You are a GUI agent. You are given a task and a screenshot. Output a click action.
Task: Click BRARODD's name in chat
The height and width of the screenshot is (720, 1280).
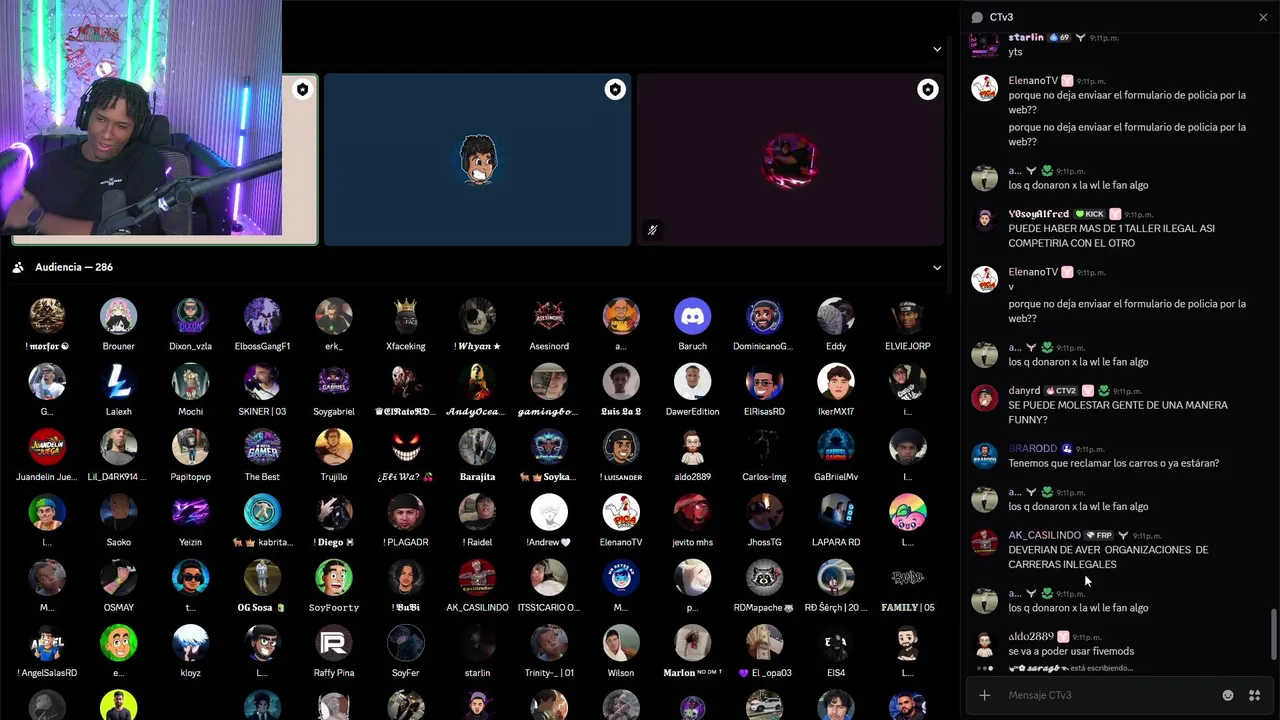click(1032, 449)
